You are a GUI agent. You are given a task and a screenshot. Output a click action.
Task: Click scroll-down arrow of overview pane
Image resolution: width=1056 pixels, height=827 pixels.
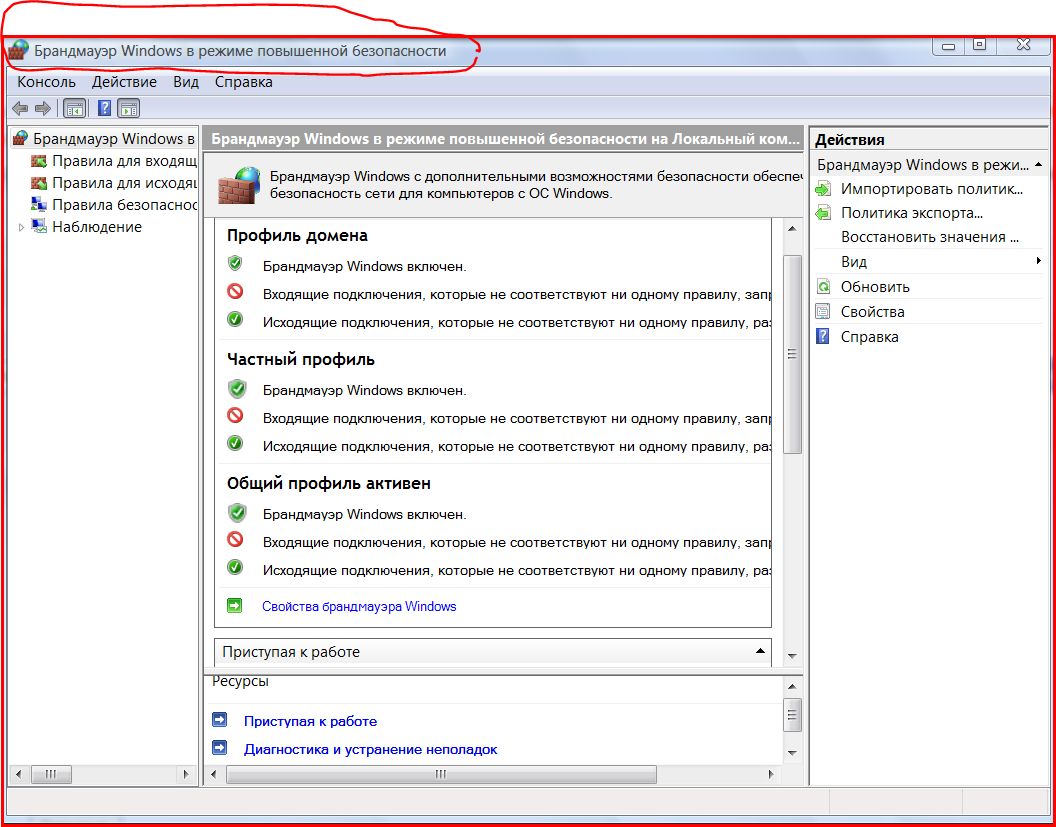793,656
